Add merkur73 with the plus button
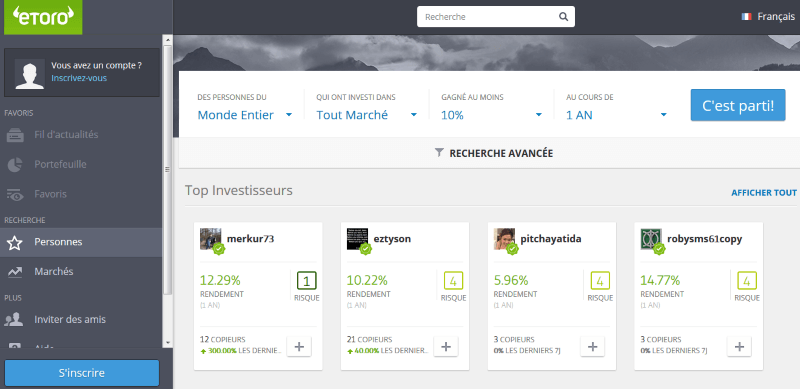 click(299, 347)
